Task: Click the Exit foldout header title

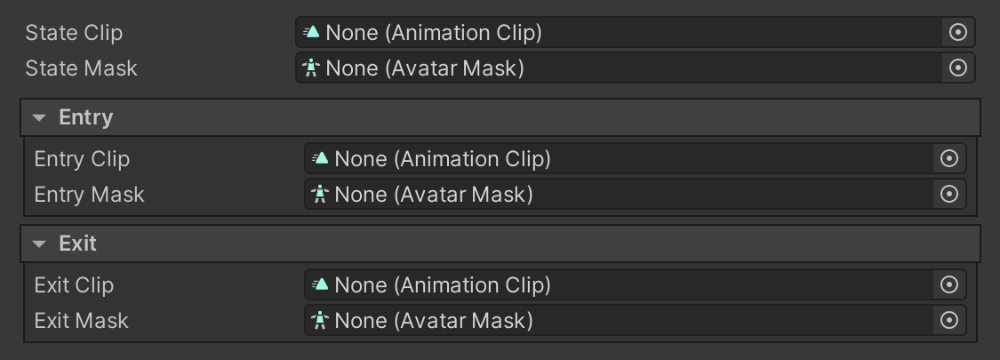Action: (x=78, y=244)
